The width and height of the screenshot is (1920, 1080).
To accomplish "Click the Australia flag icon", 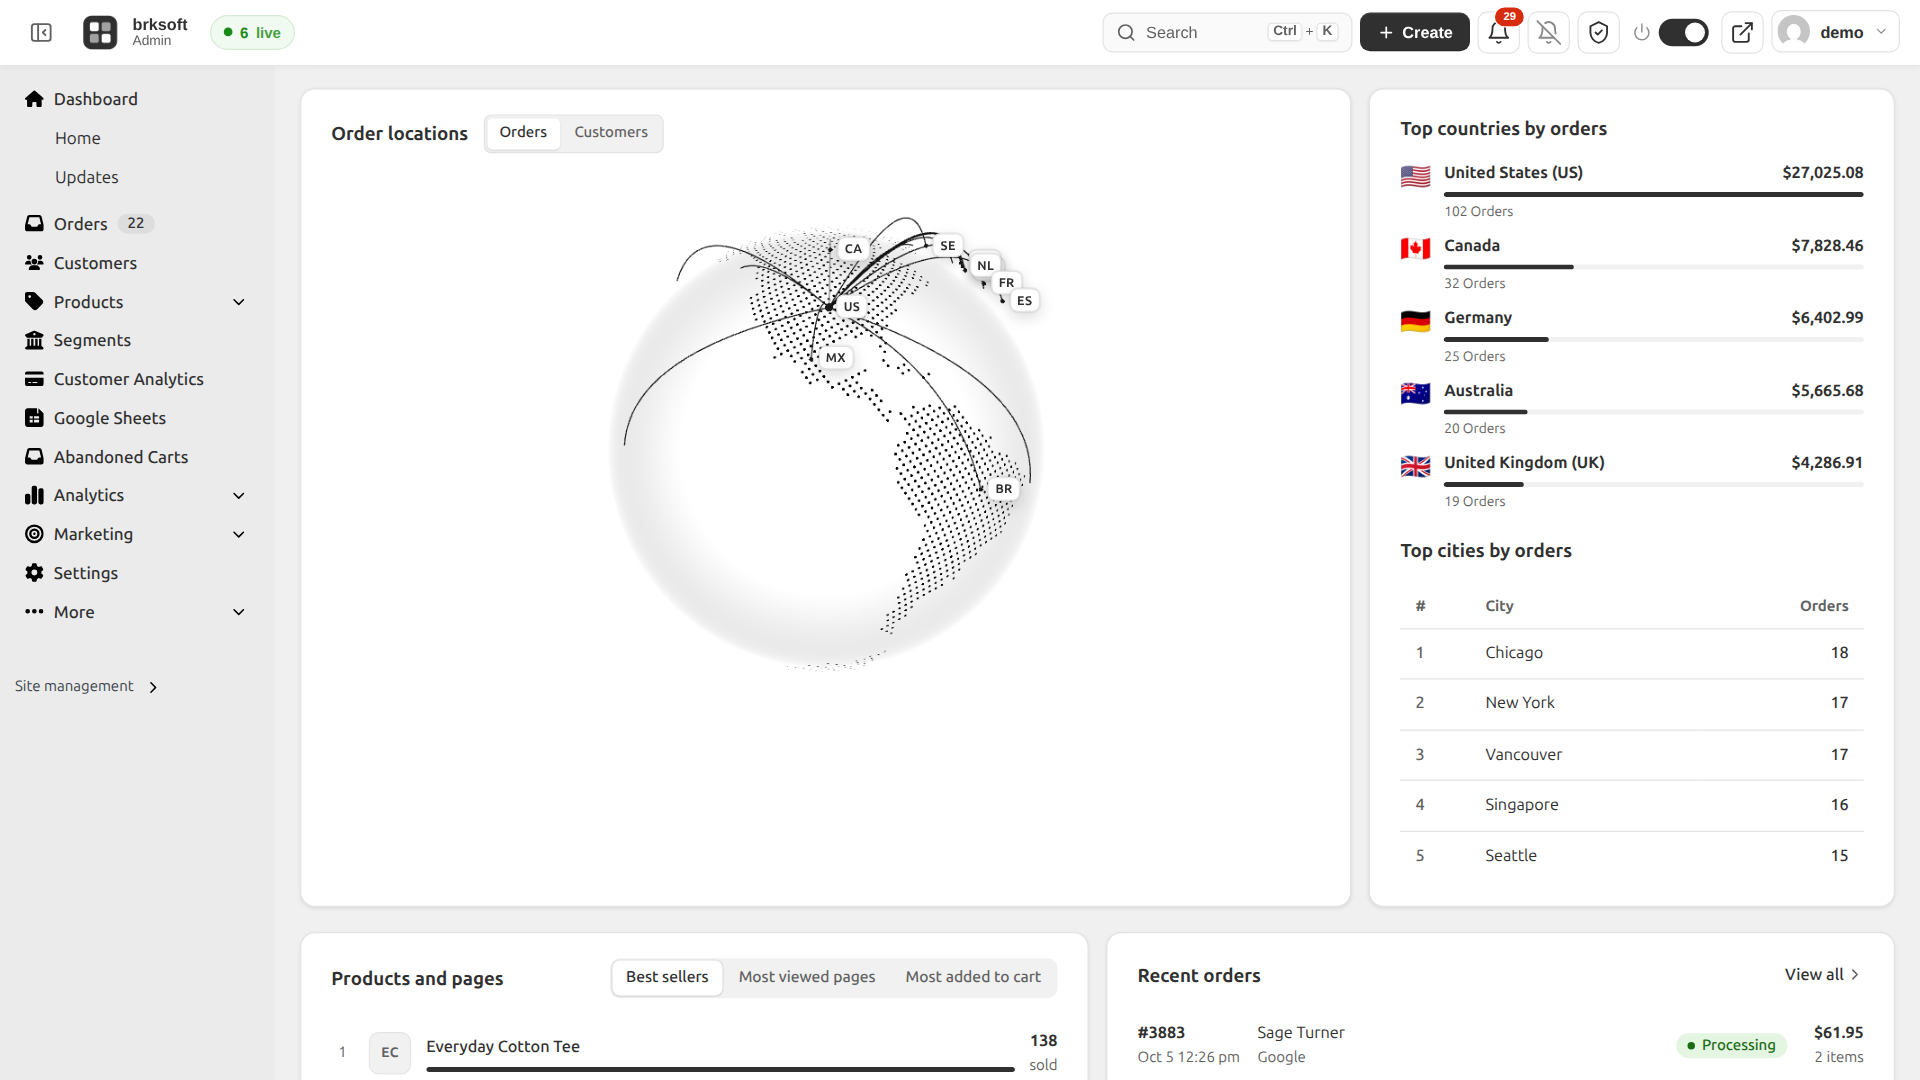I will [x=1415, y=394].
